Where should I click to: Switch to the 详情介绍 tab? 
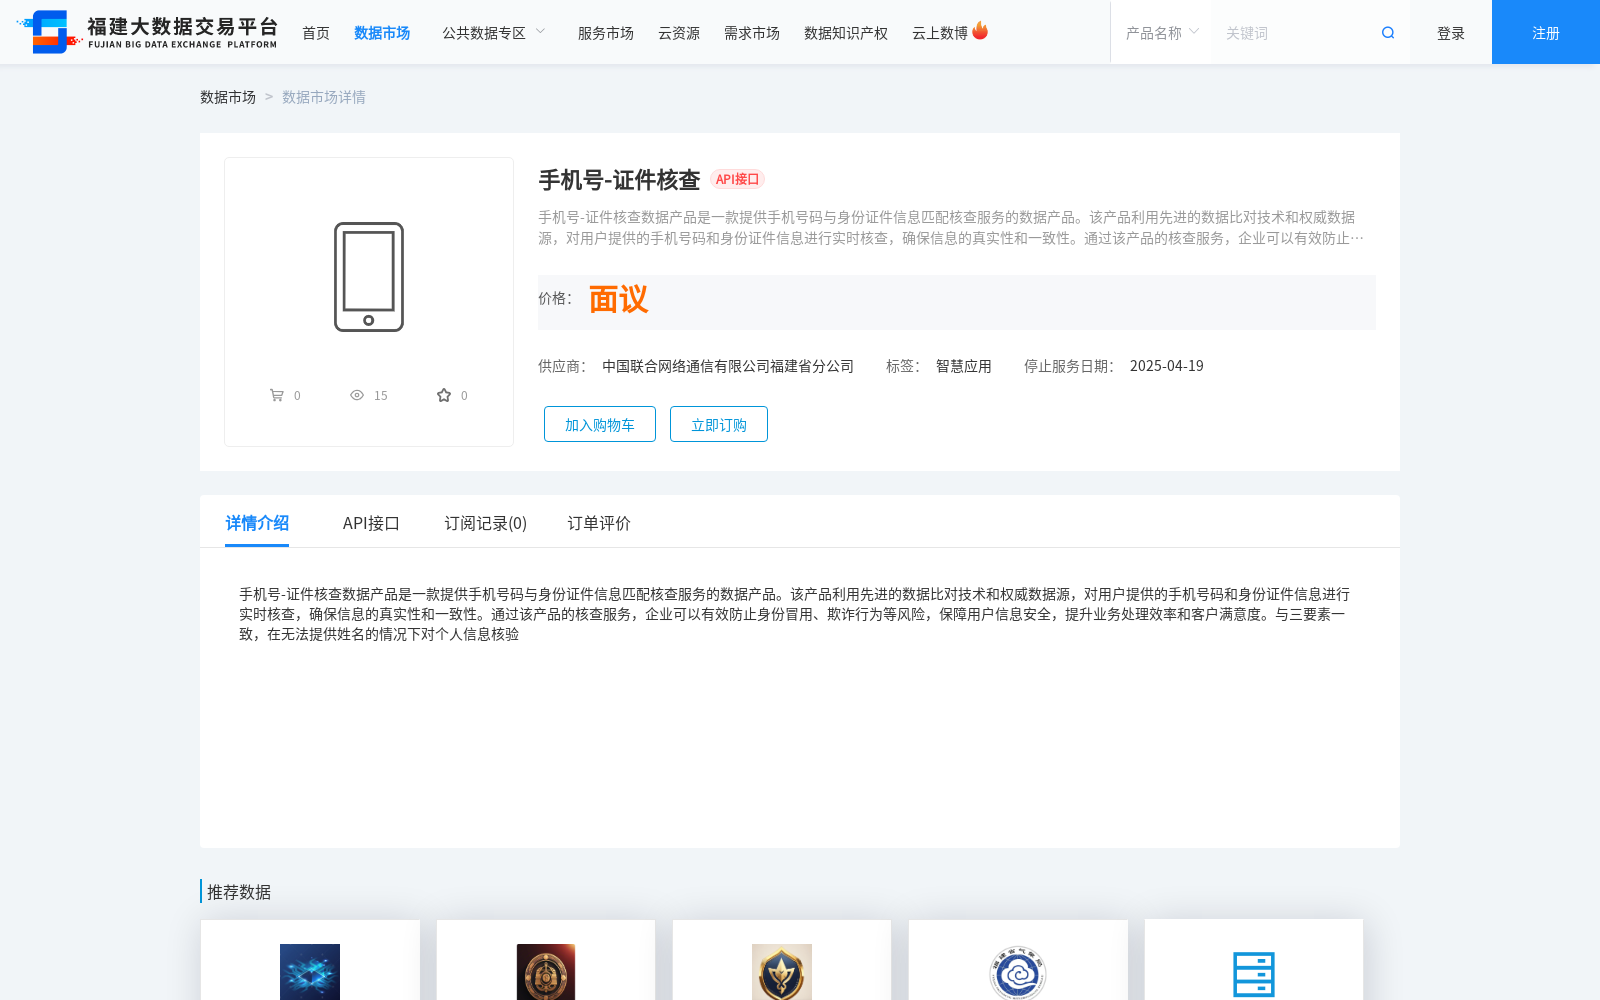tap(257, 523)
